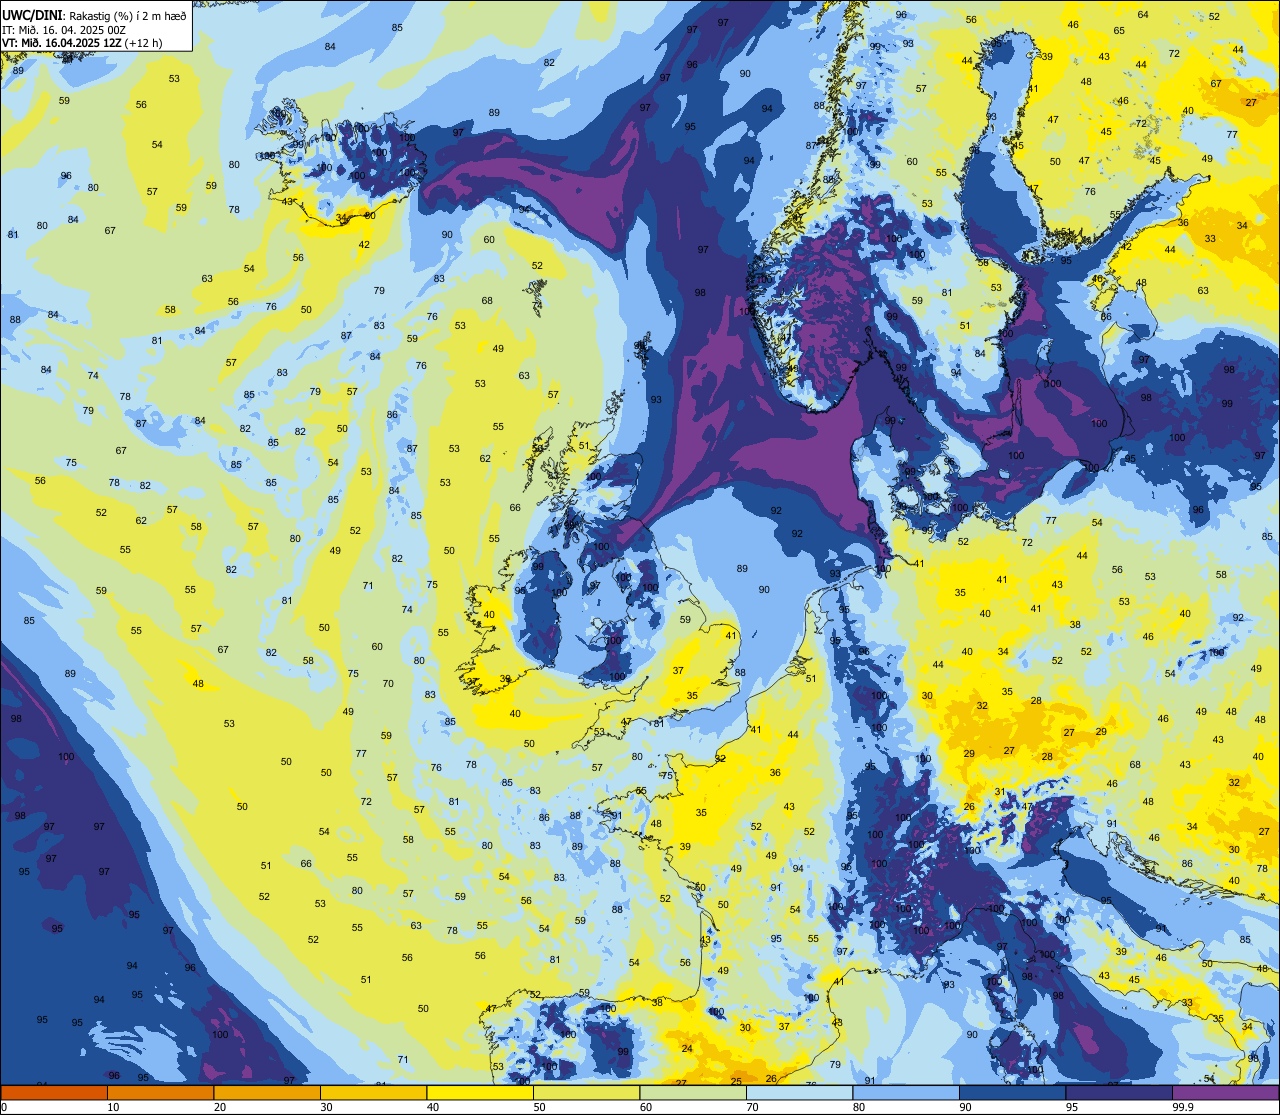Click the valid time line 'VT: Mið. 16.04.2025 12Z (+12 h)'
Viewport: 1280px width, 1115px height.
(82, 43)
